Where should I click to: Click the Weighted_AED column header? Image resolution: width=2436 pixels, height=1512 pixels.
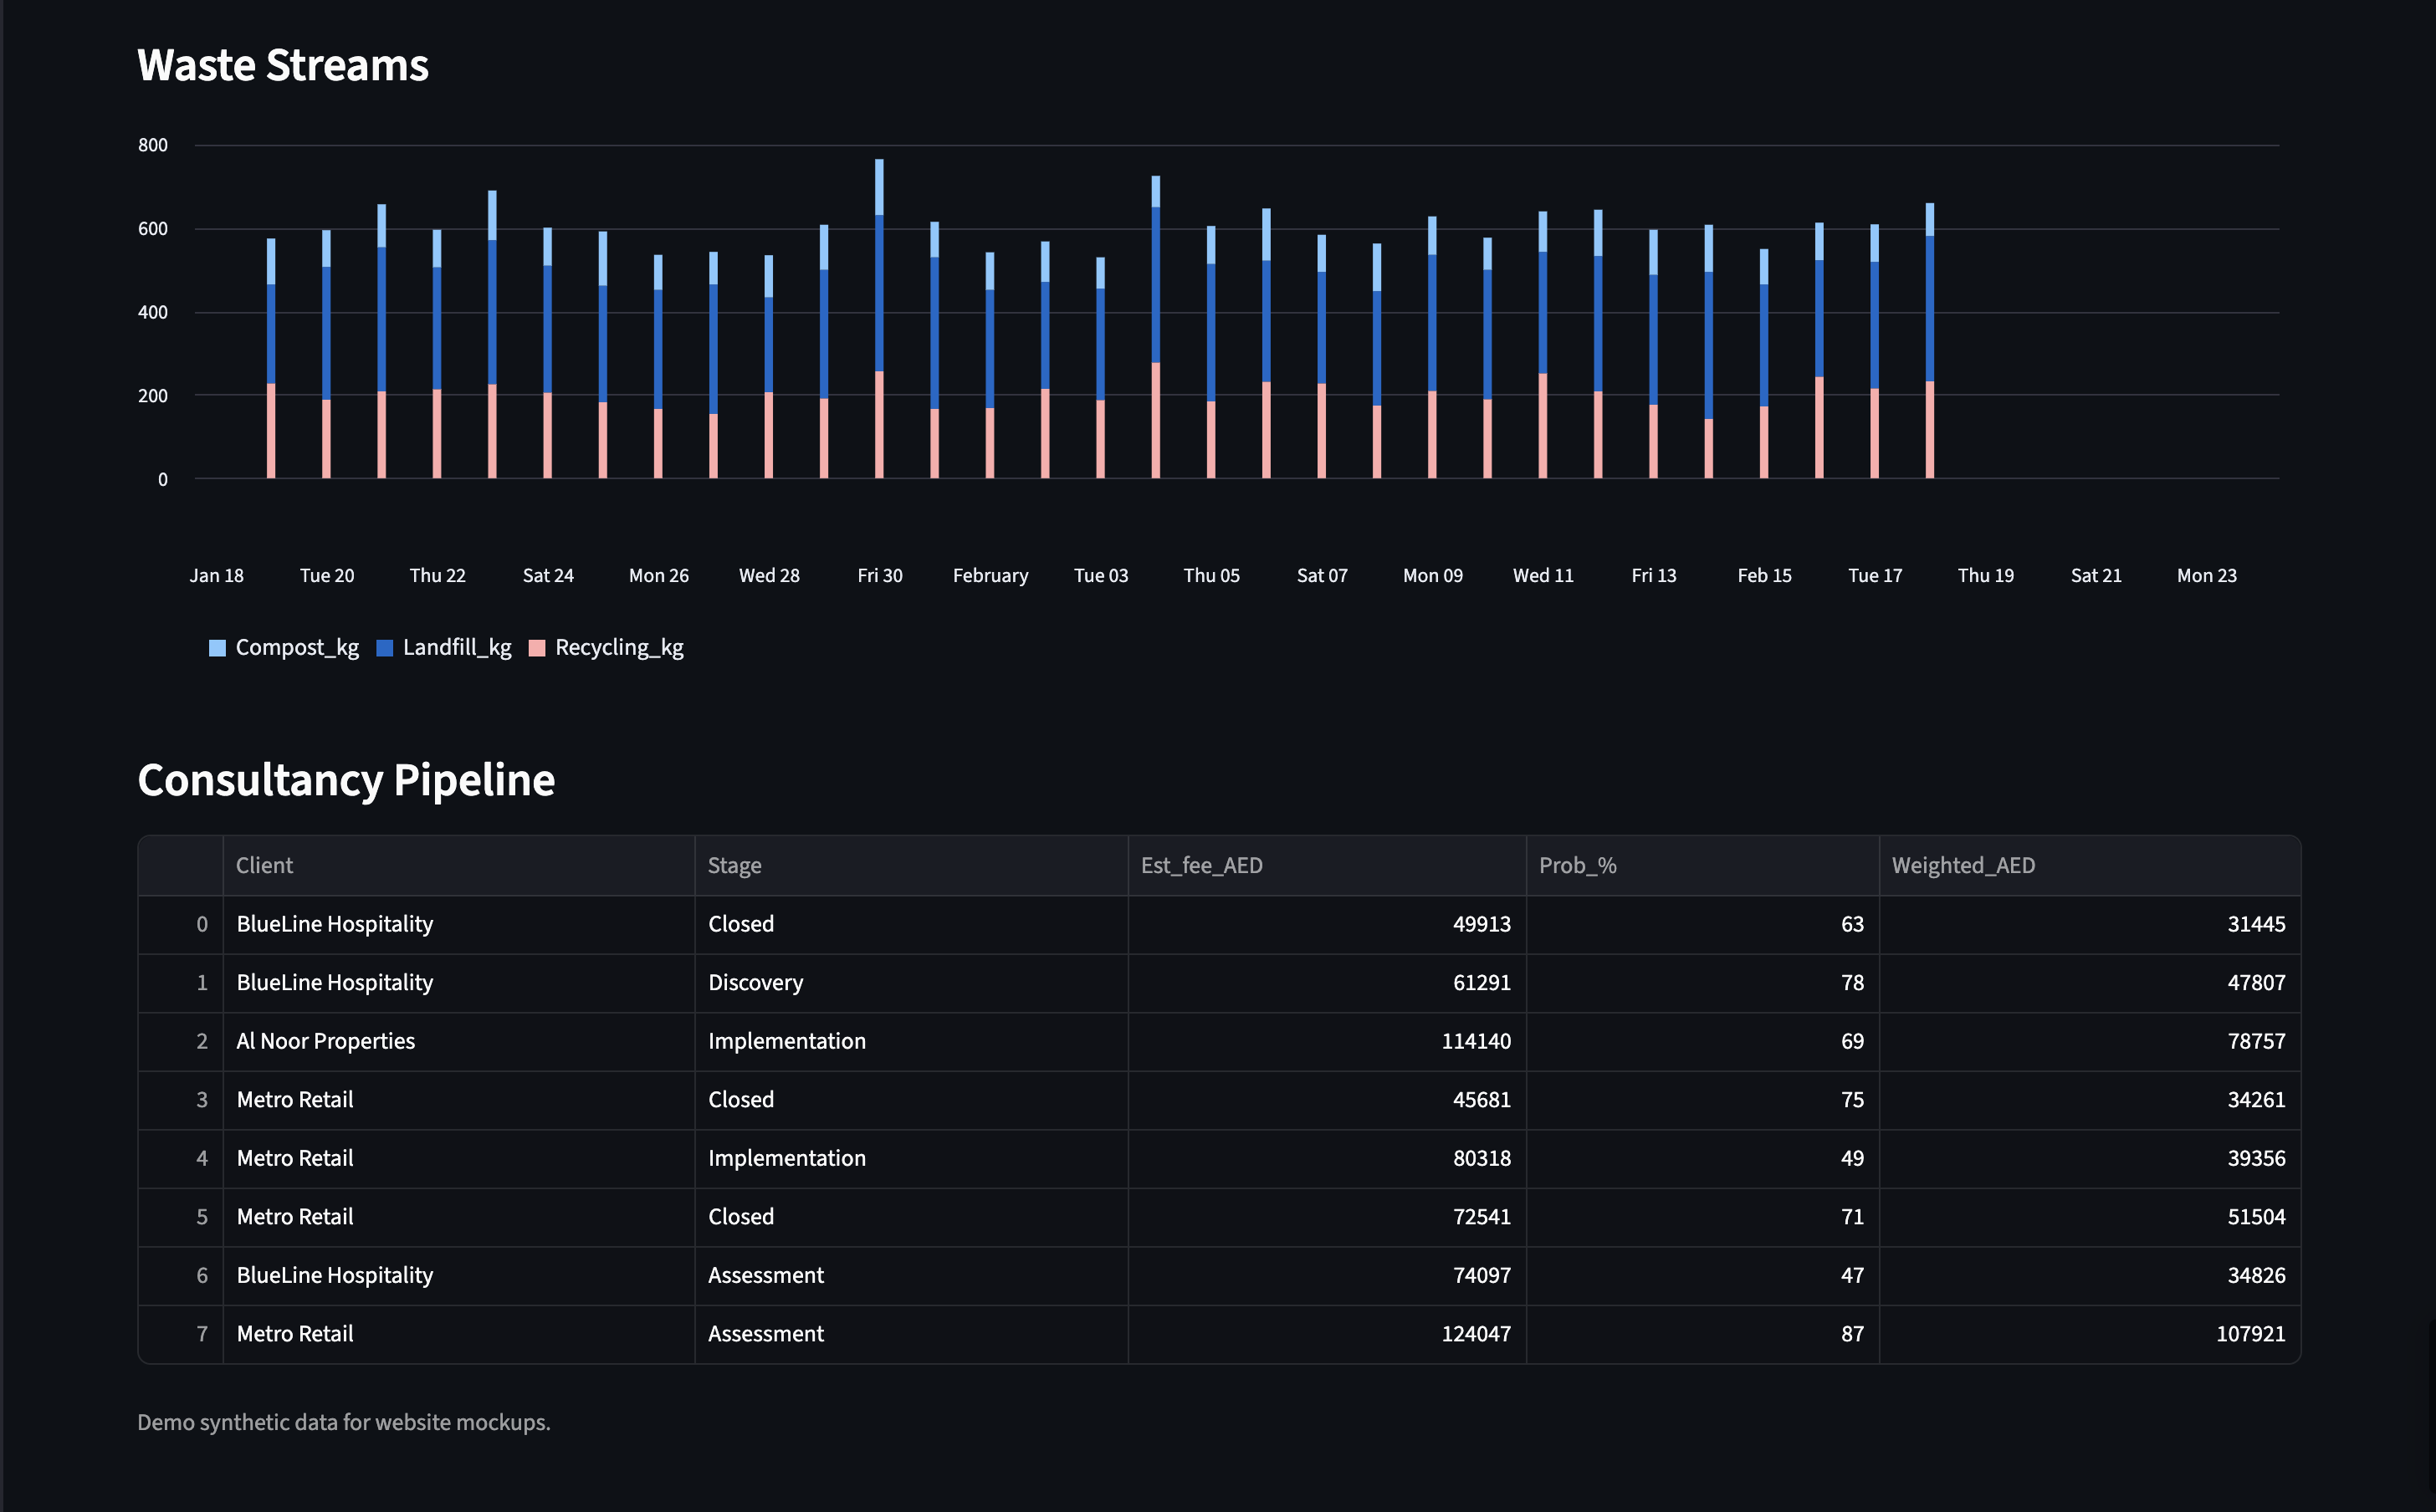coord(1962,865)
